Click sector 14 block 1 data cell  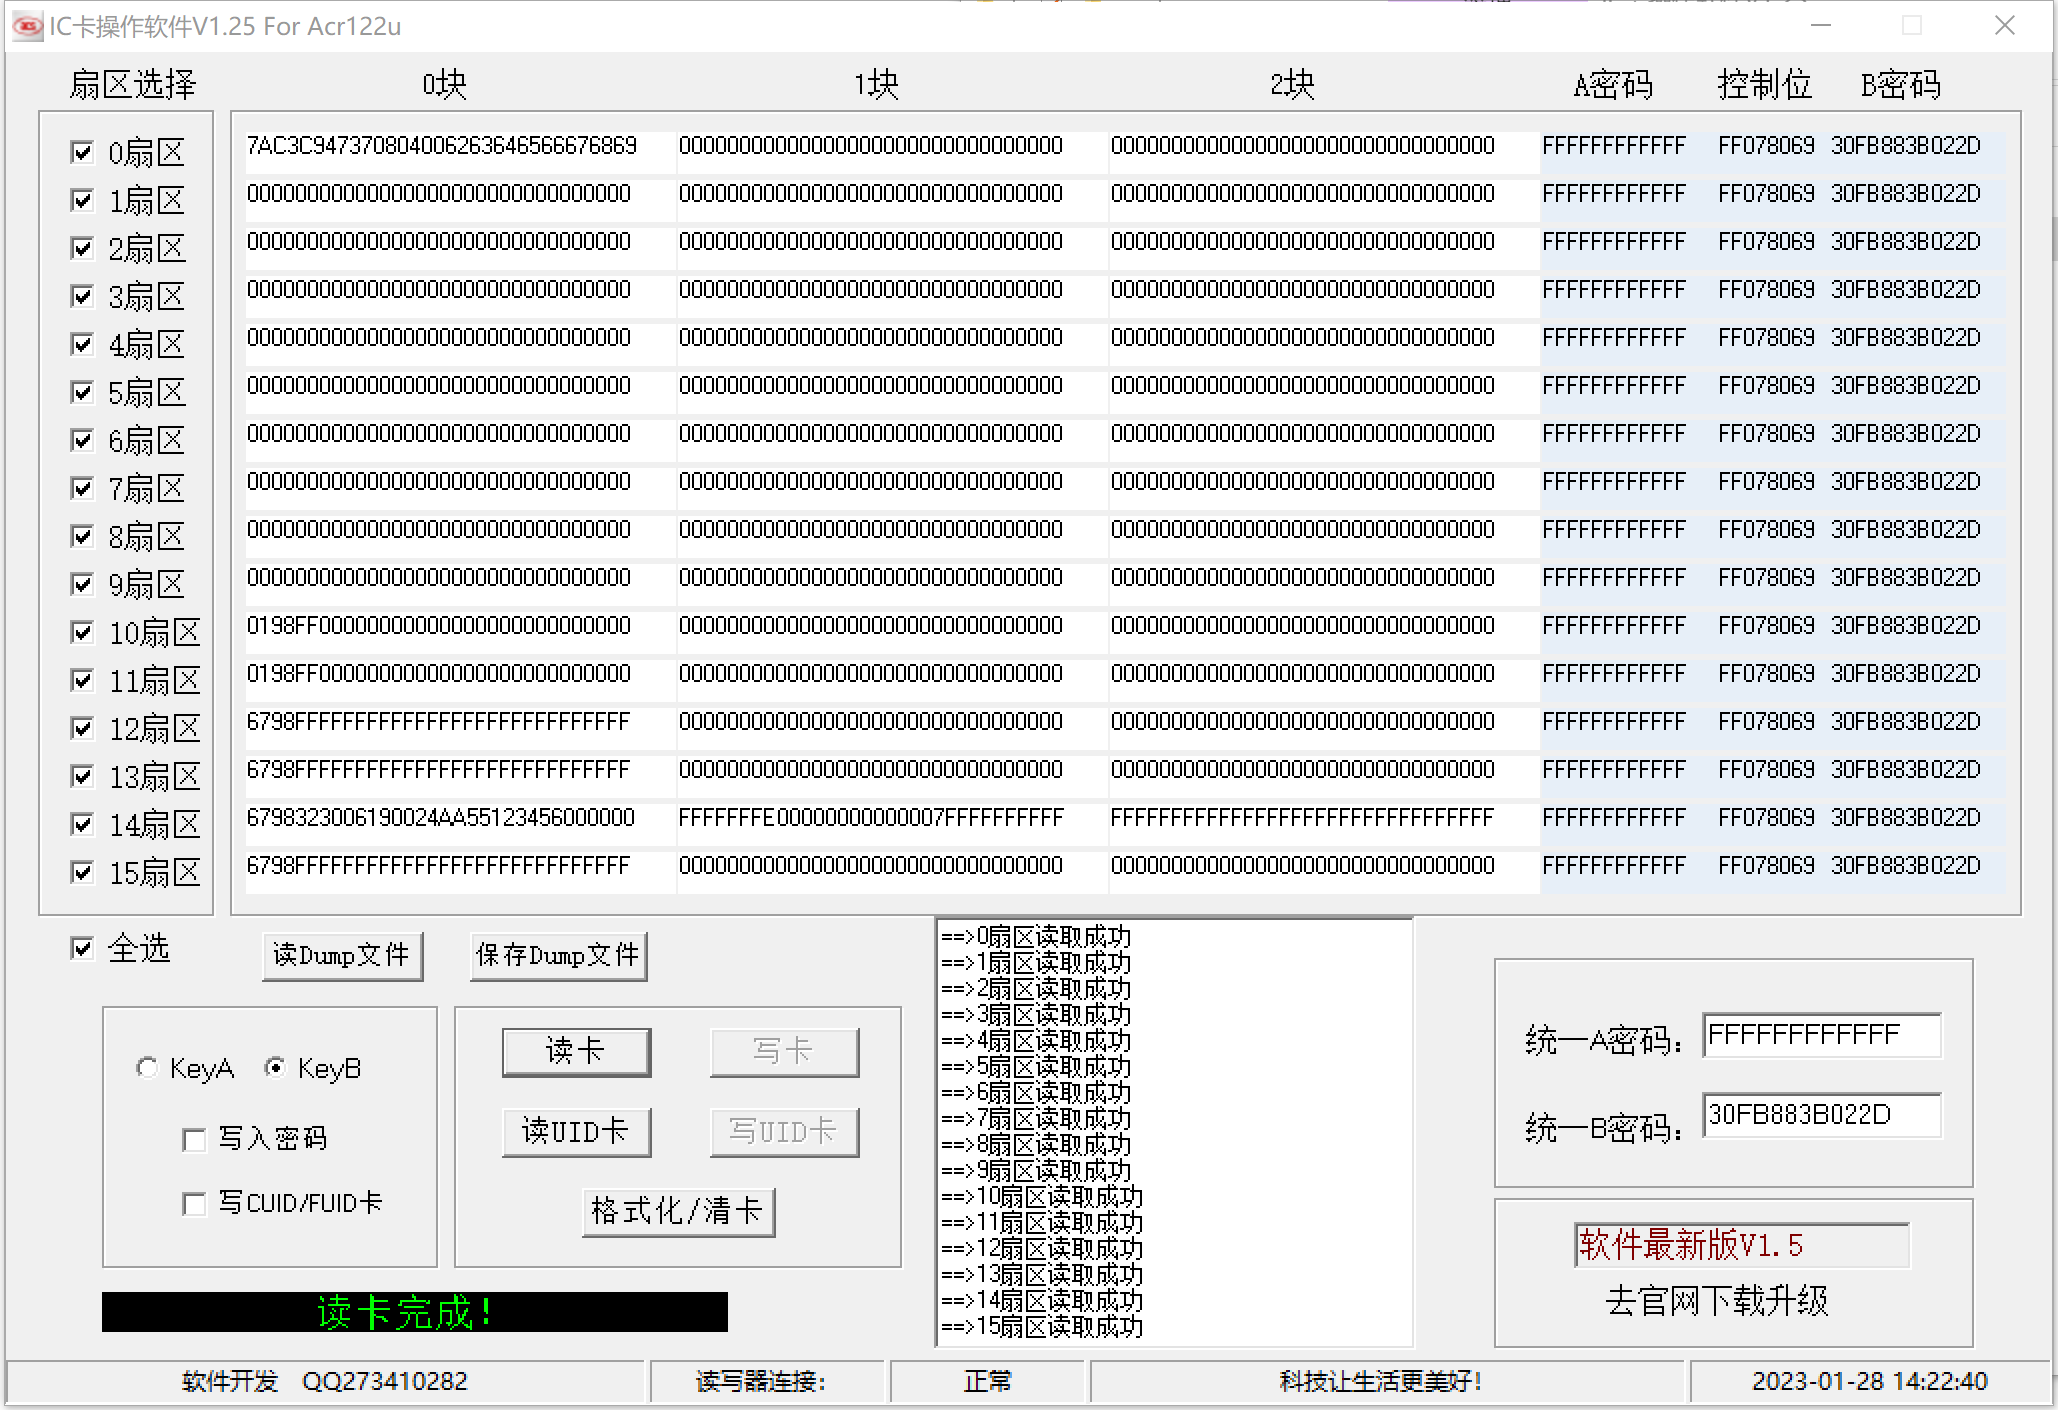(x=870, y=818)
